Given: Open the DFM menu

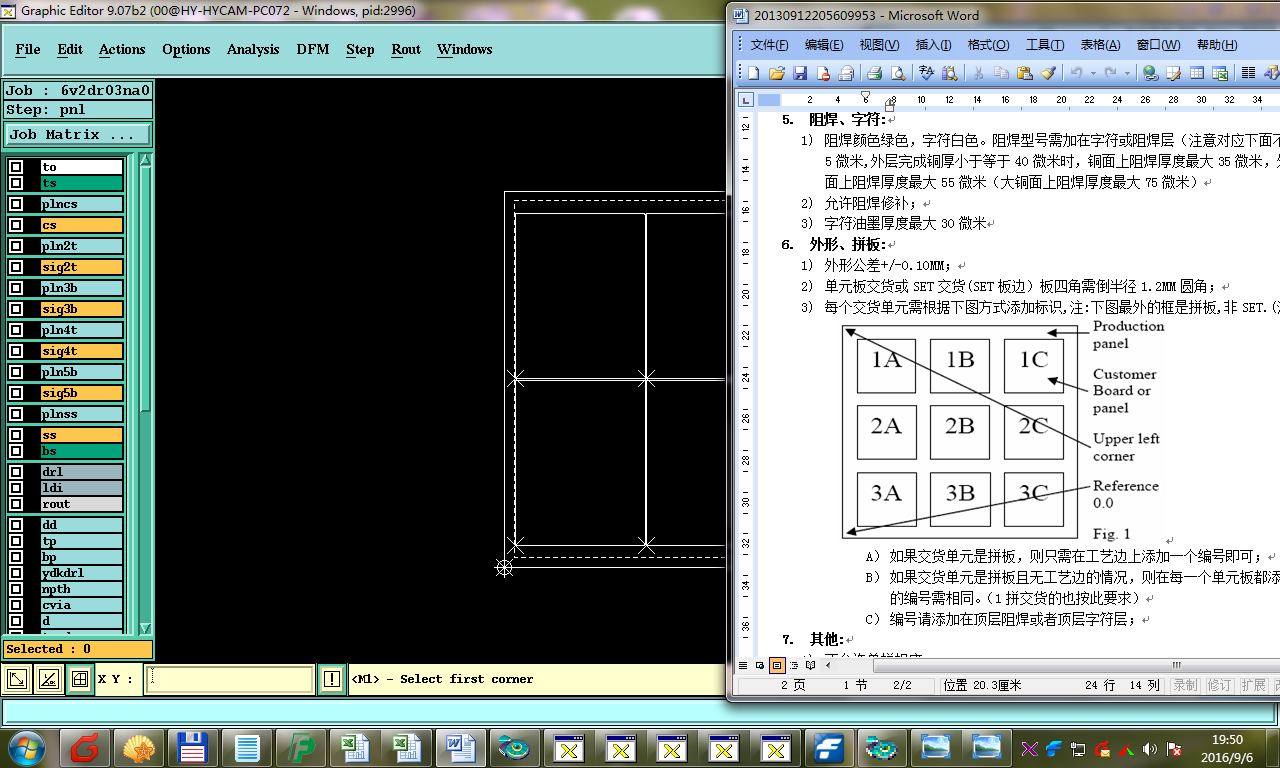Looking at the screenshot, I should [313, 49].
